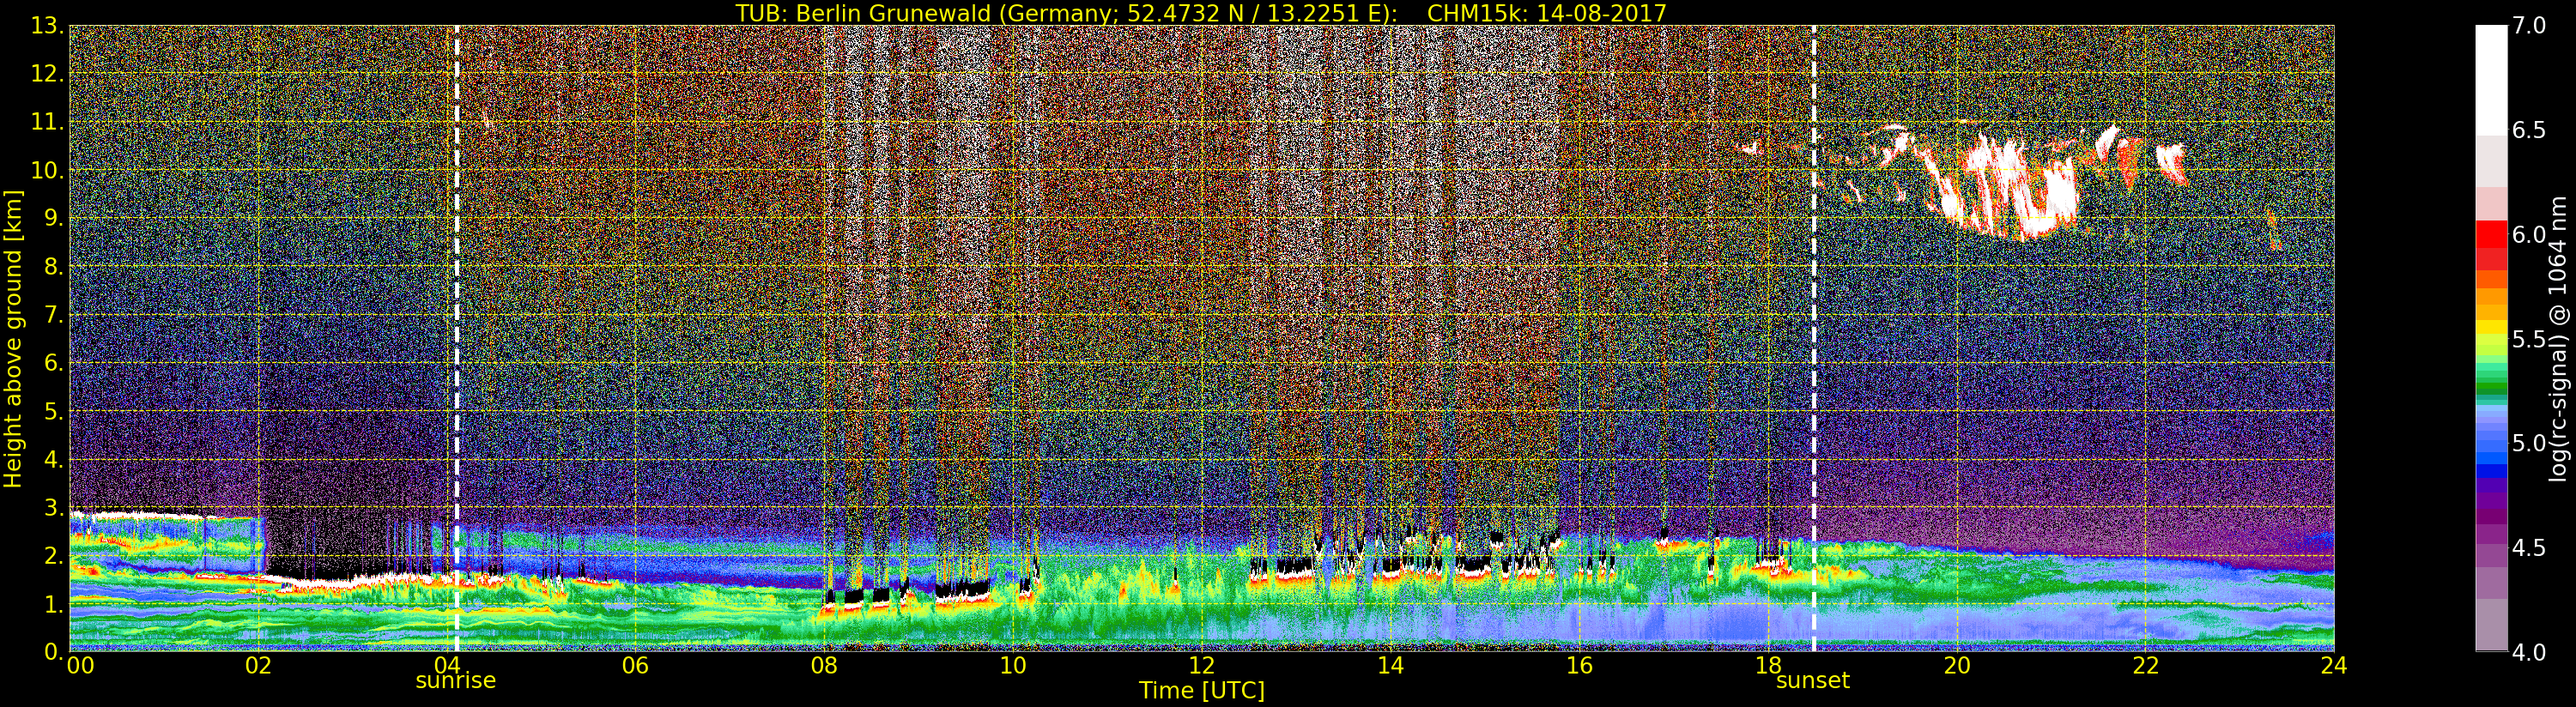Screen dimensions: 2576x707
Task: Click the height tick label 2.
Action: tap(54, 556)
